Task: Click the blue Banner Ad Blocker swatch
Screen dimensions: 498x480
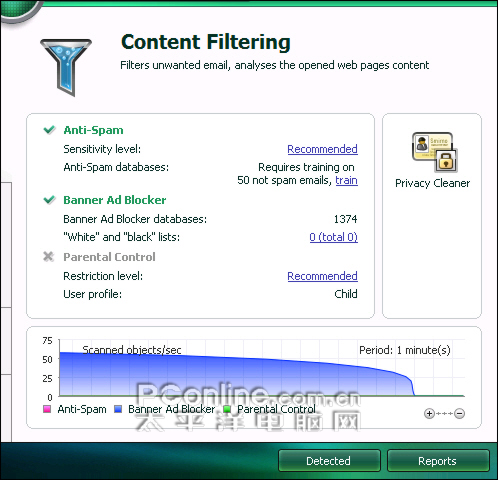Action: pyautogui.click(x=118, y=409)
